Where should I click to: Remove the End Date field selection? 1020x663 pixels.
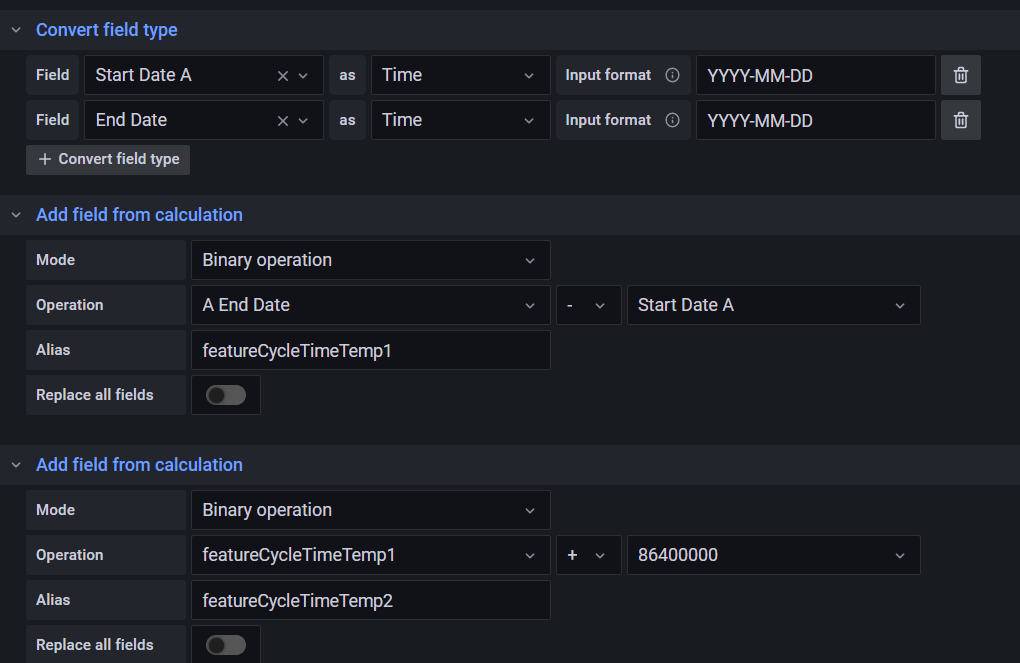pos(281,119)
